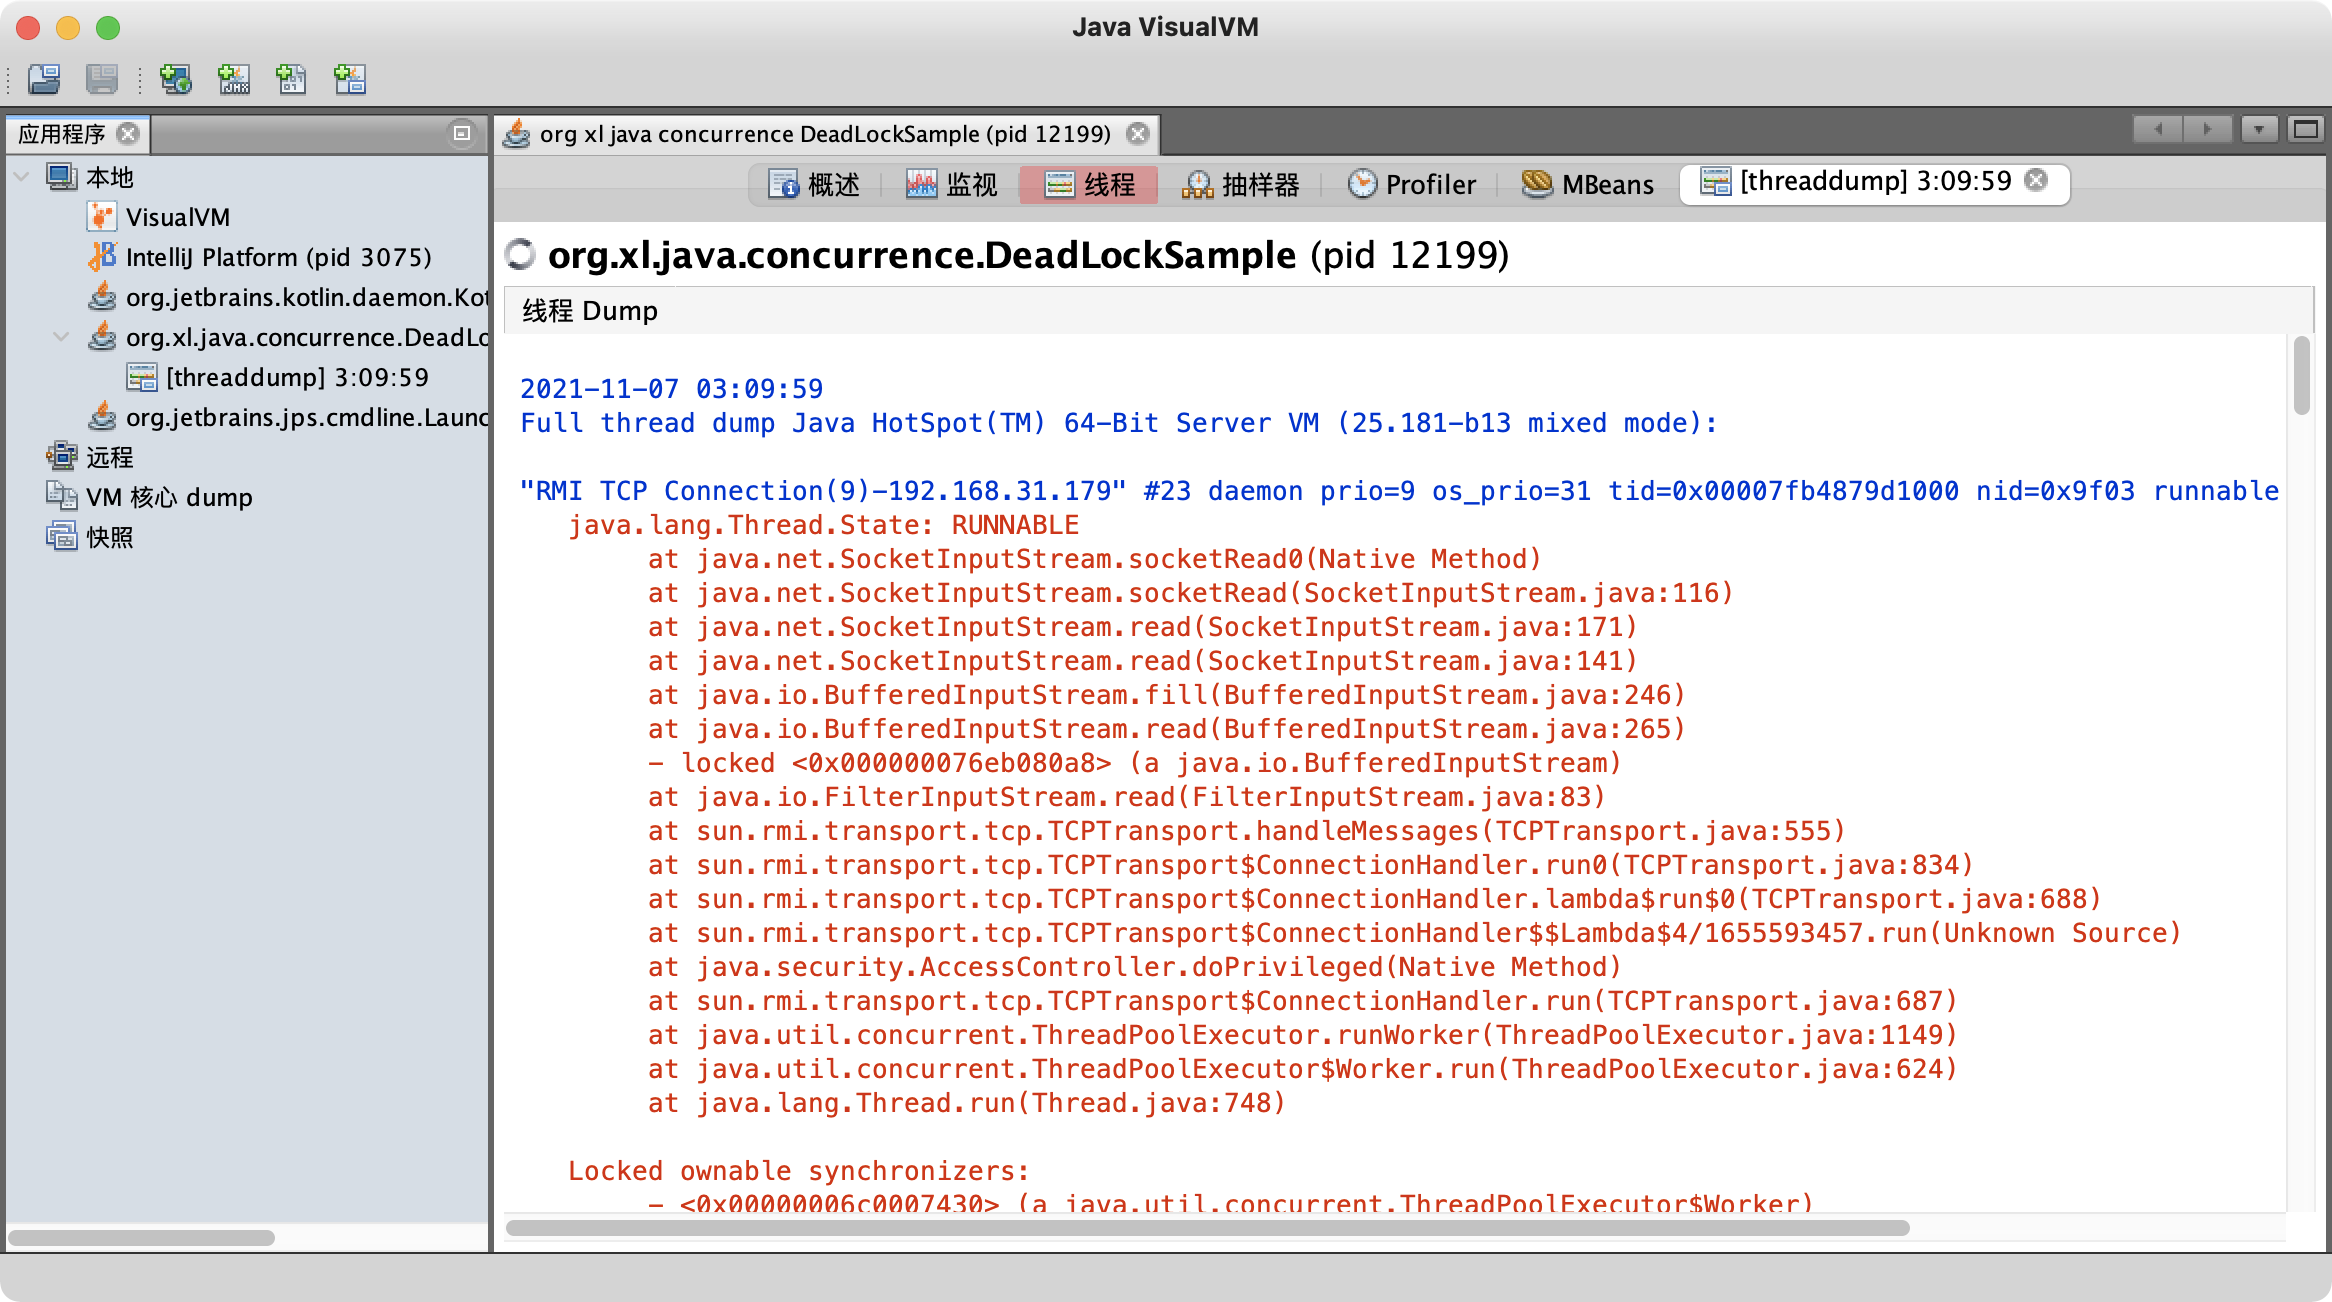Switch to the Profiler tab
The width and height of the screenshot is (2332, 1302).
point(1411,184)
